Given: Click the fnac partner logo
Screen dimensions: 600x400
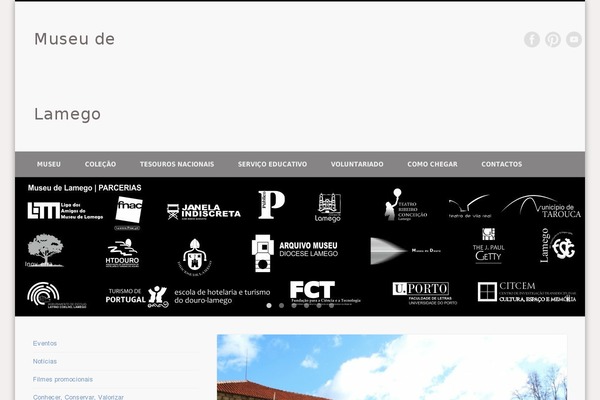Looking at the screenshot, I should [x=129, y=212].
